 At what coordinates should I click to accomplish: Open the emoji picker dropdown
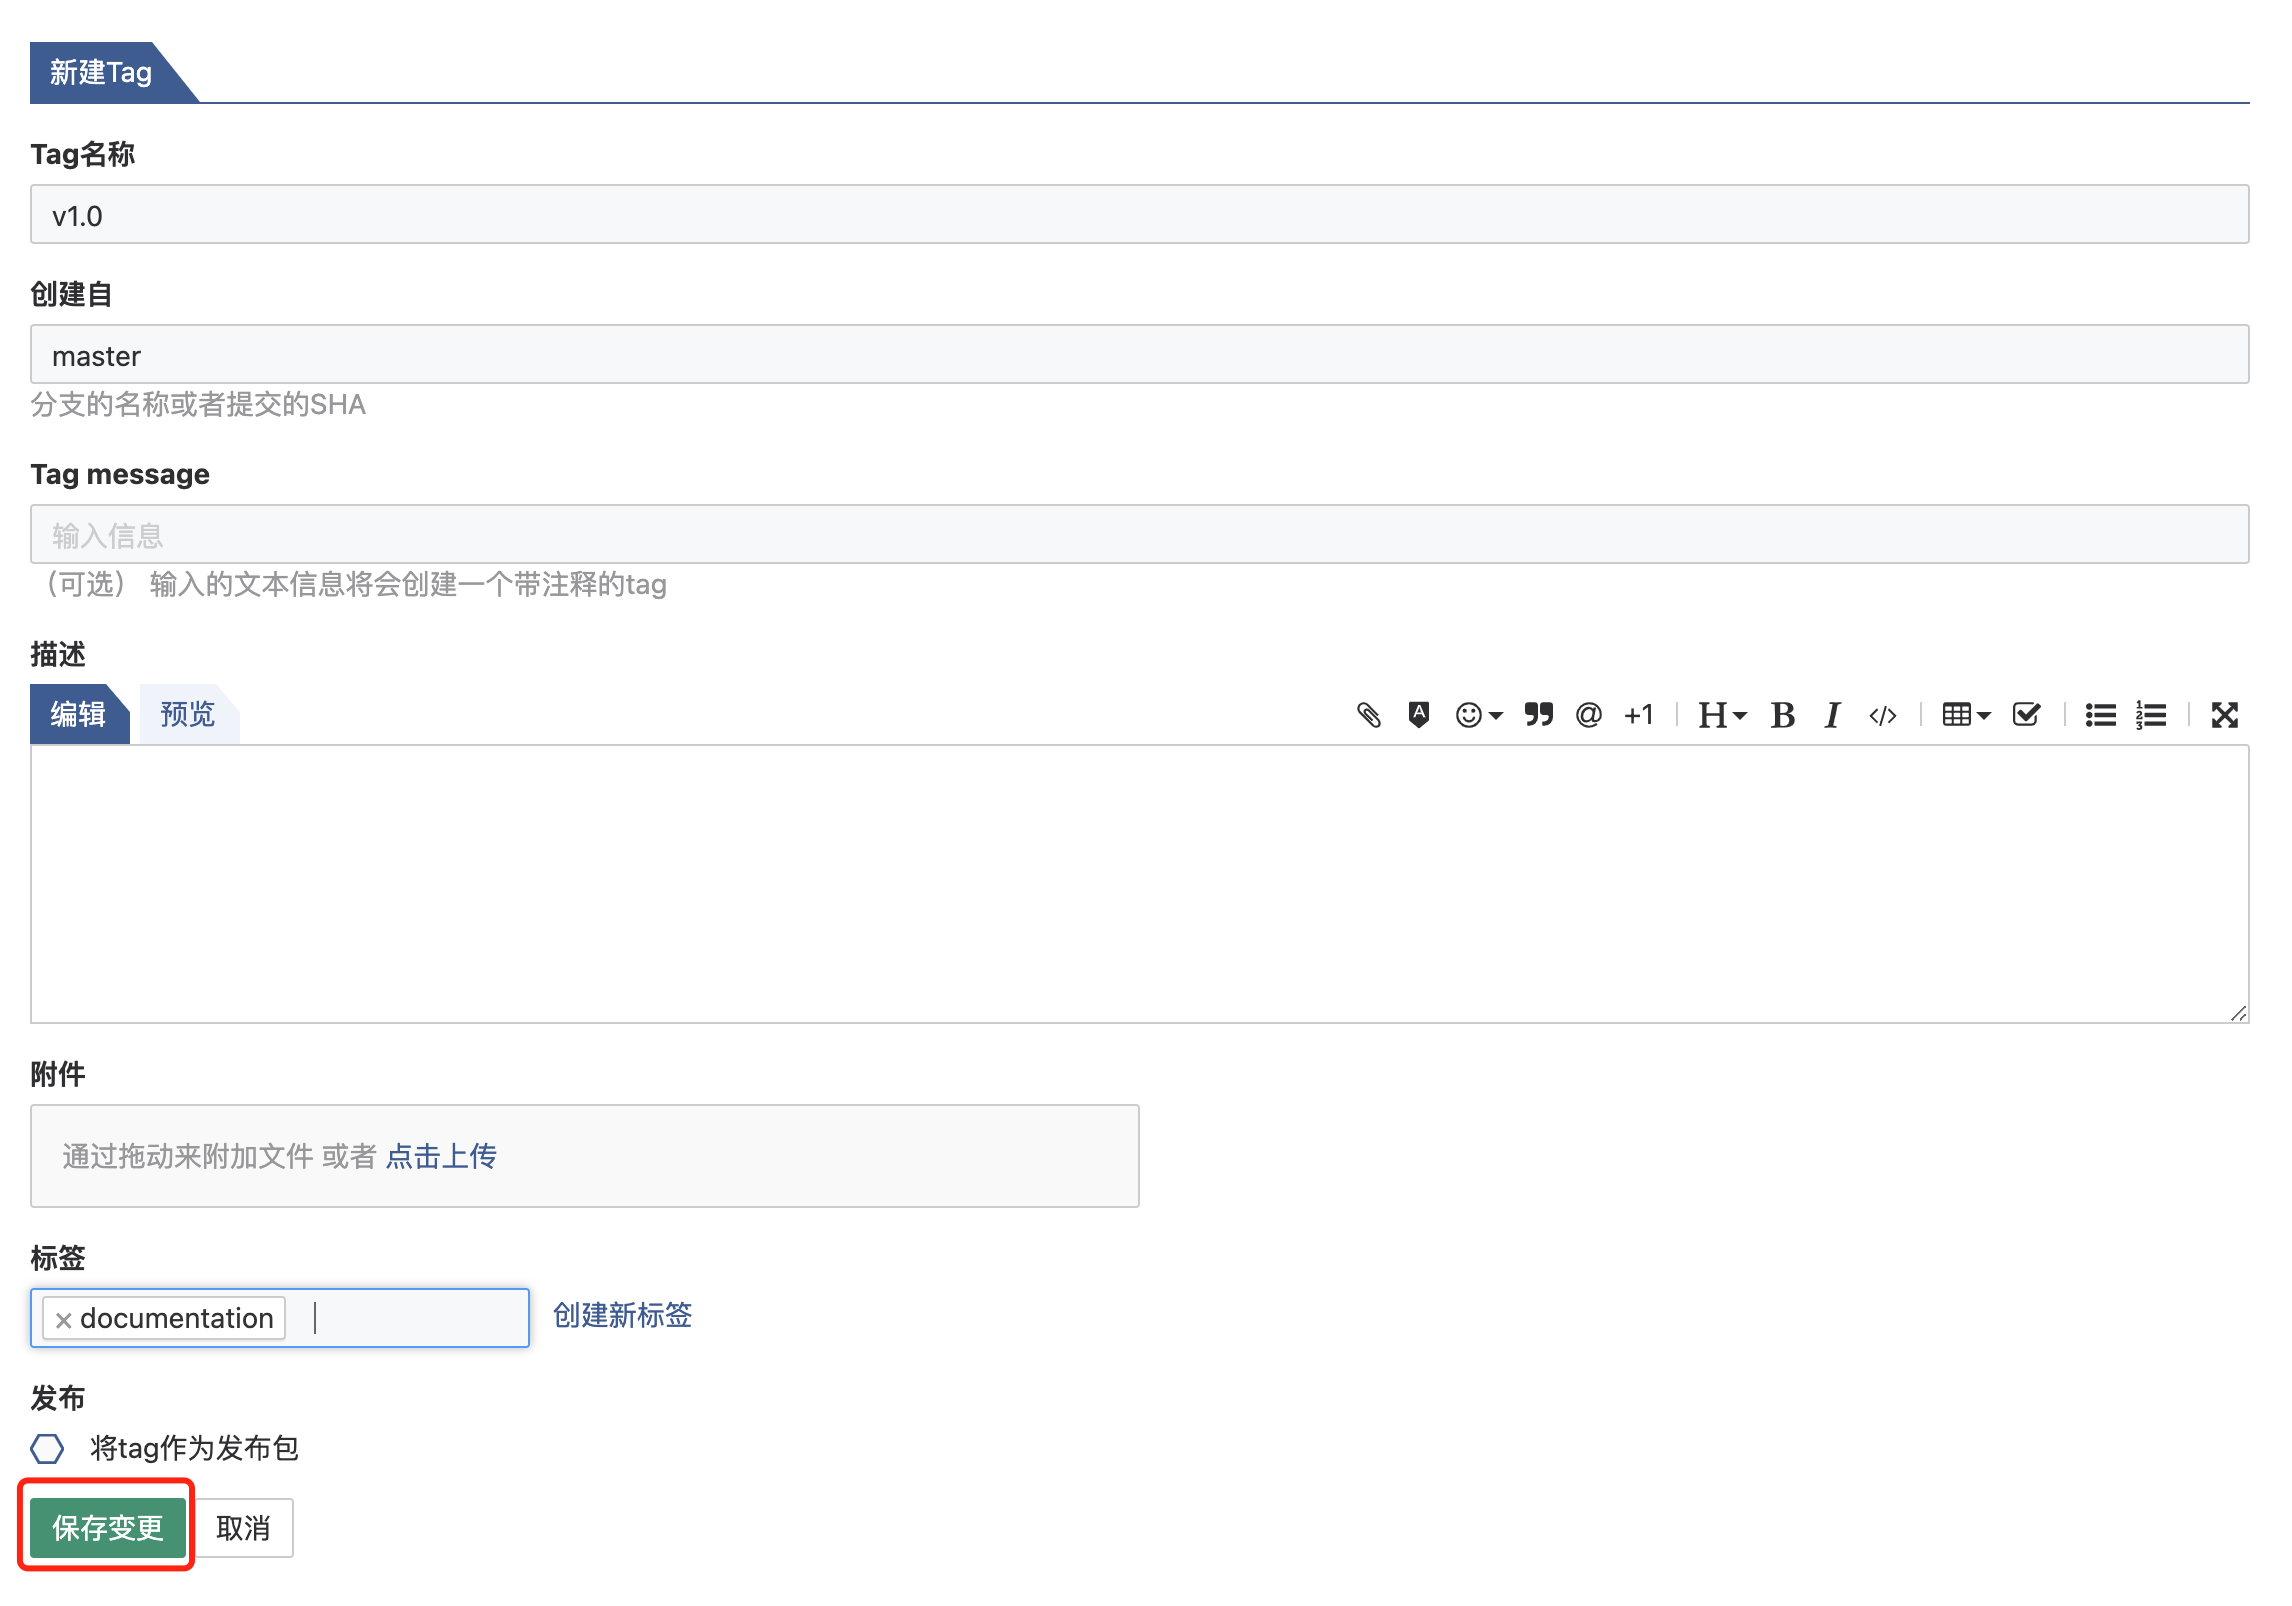(1478, 714)
